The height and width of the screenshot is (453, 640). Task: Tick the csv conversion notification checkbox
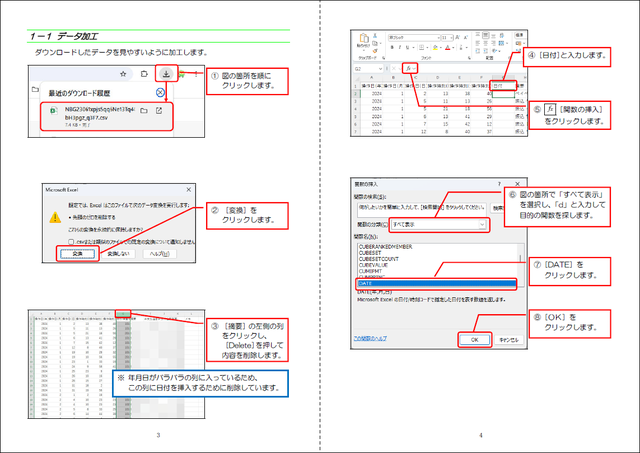click(x=71, y=242)
